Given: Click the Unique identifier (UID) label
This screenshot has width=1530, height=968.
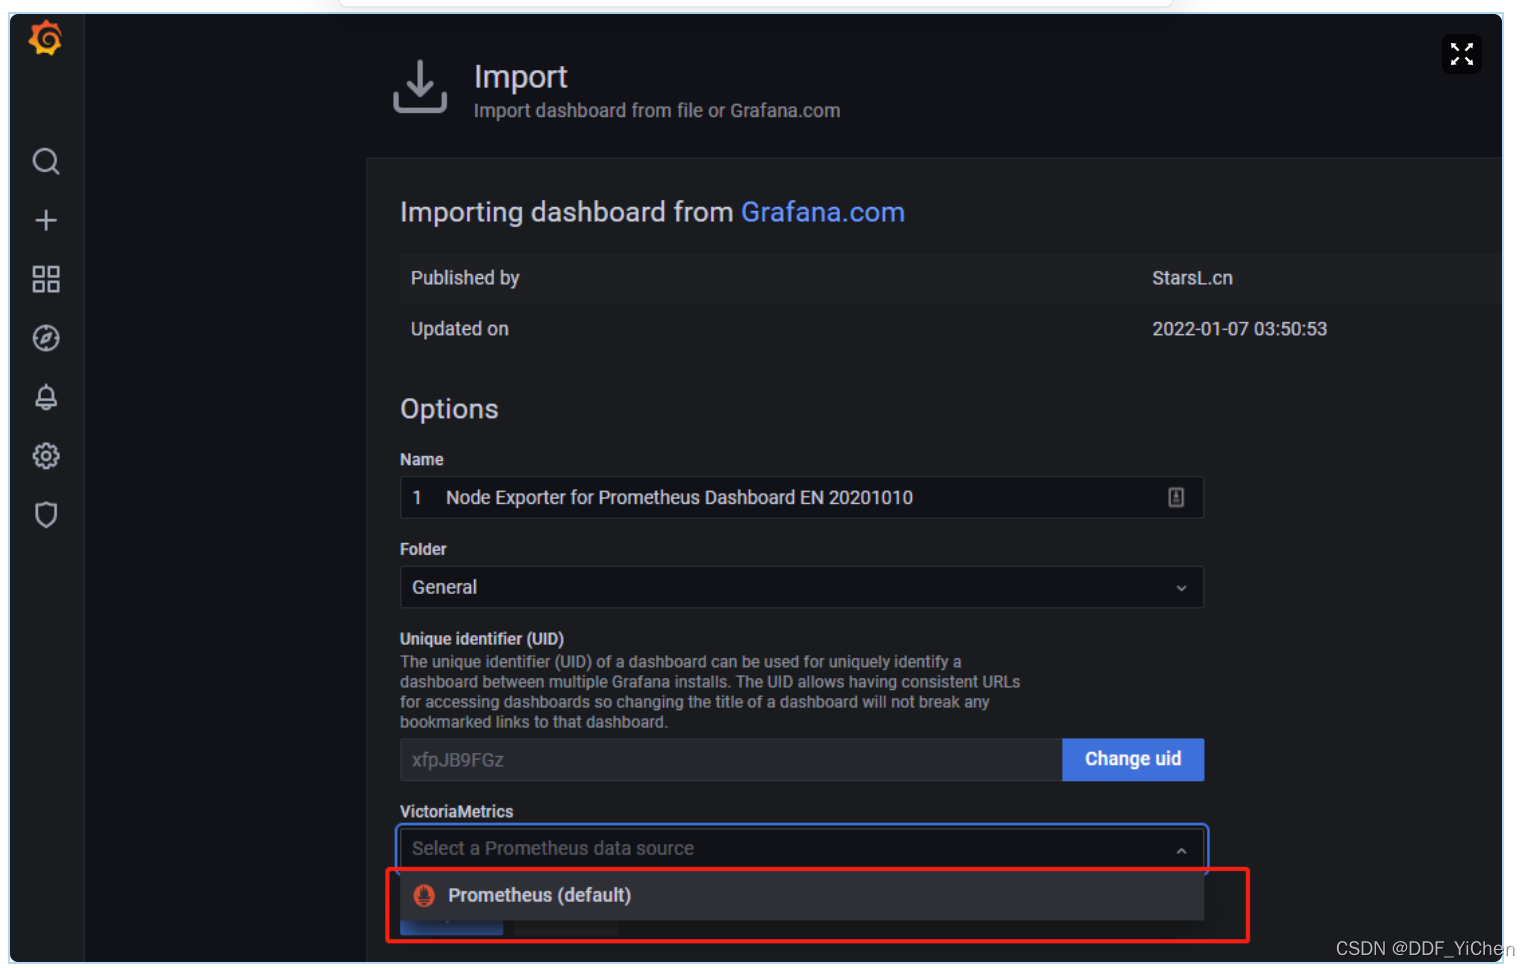Looking at the screenshot, I should coord(482,639).
